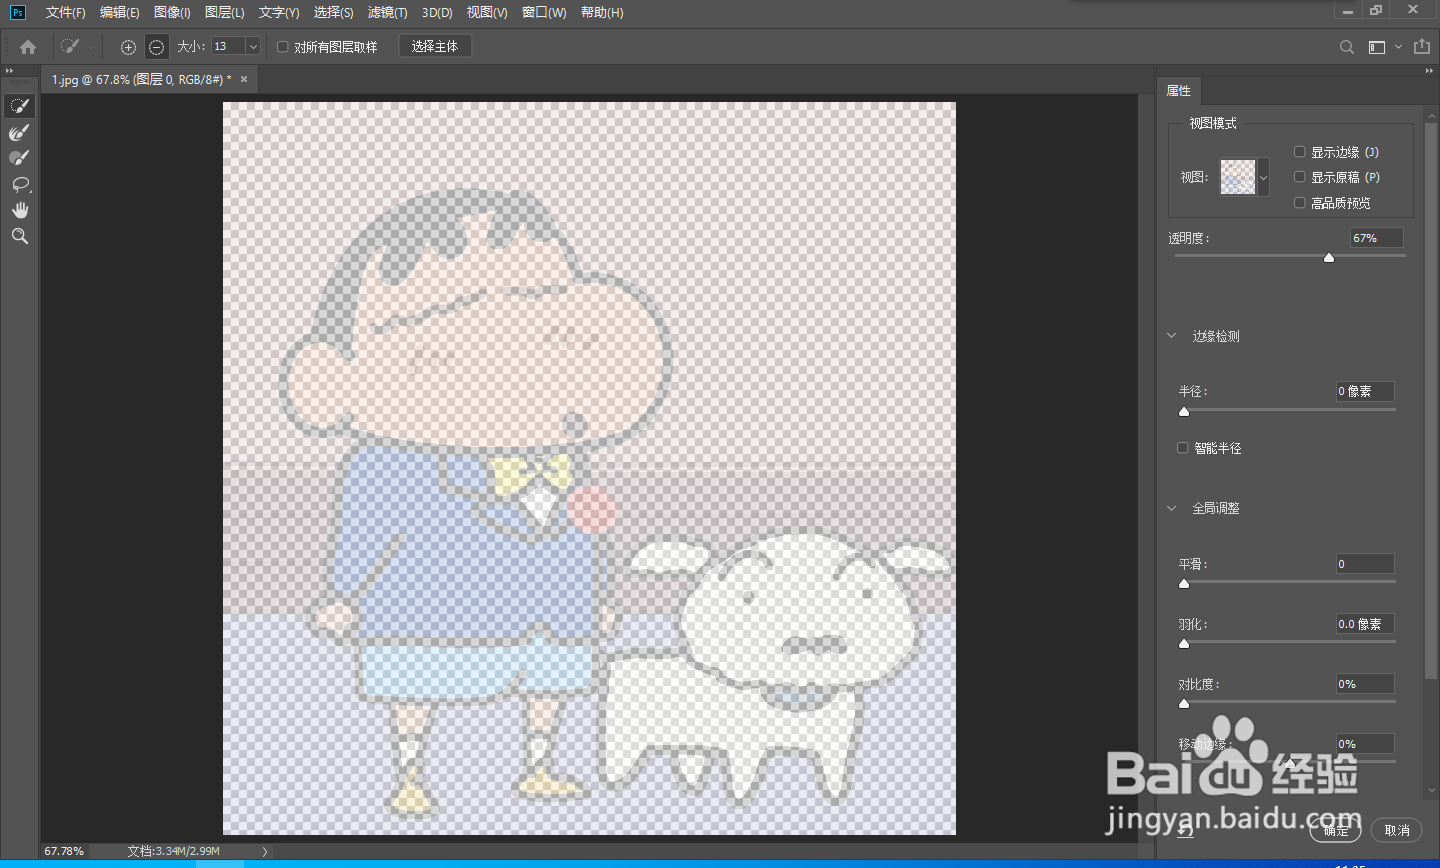The height and width of the screenshot is (868, 1440).
Task: Click the 移动边缘 0% field
Action: click(x=1365, y=744)
